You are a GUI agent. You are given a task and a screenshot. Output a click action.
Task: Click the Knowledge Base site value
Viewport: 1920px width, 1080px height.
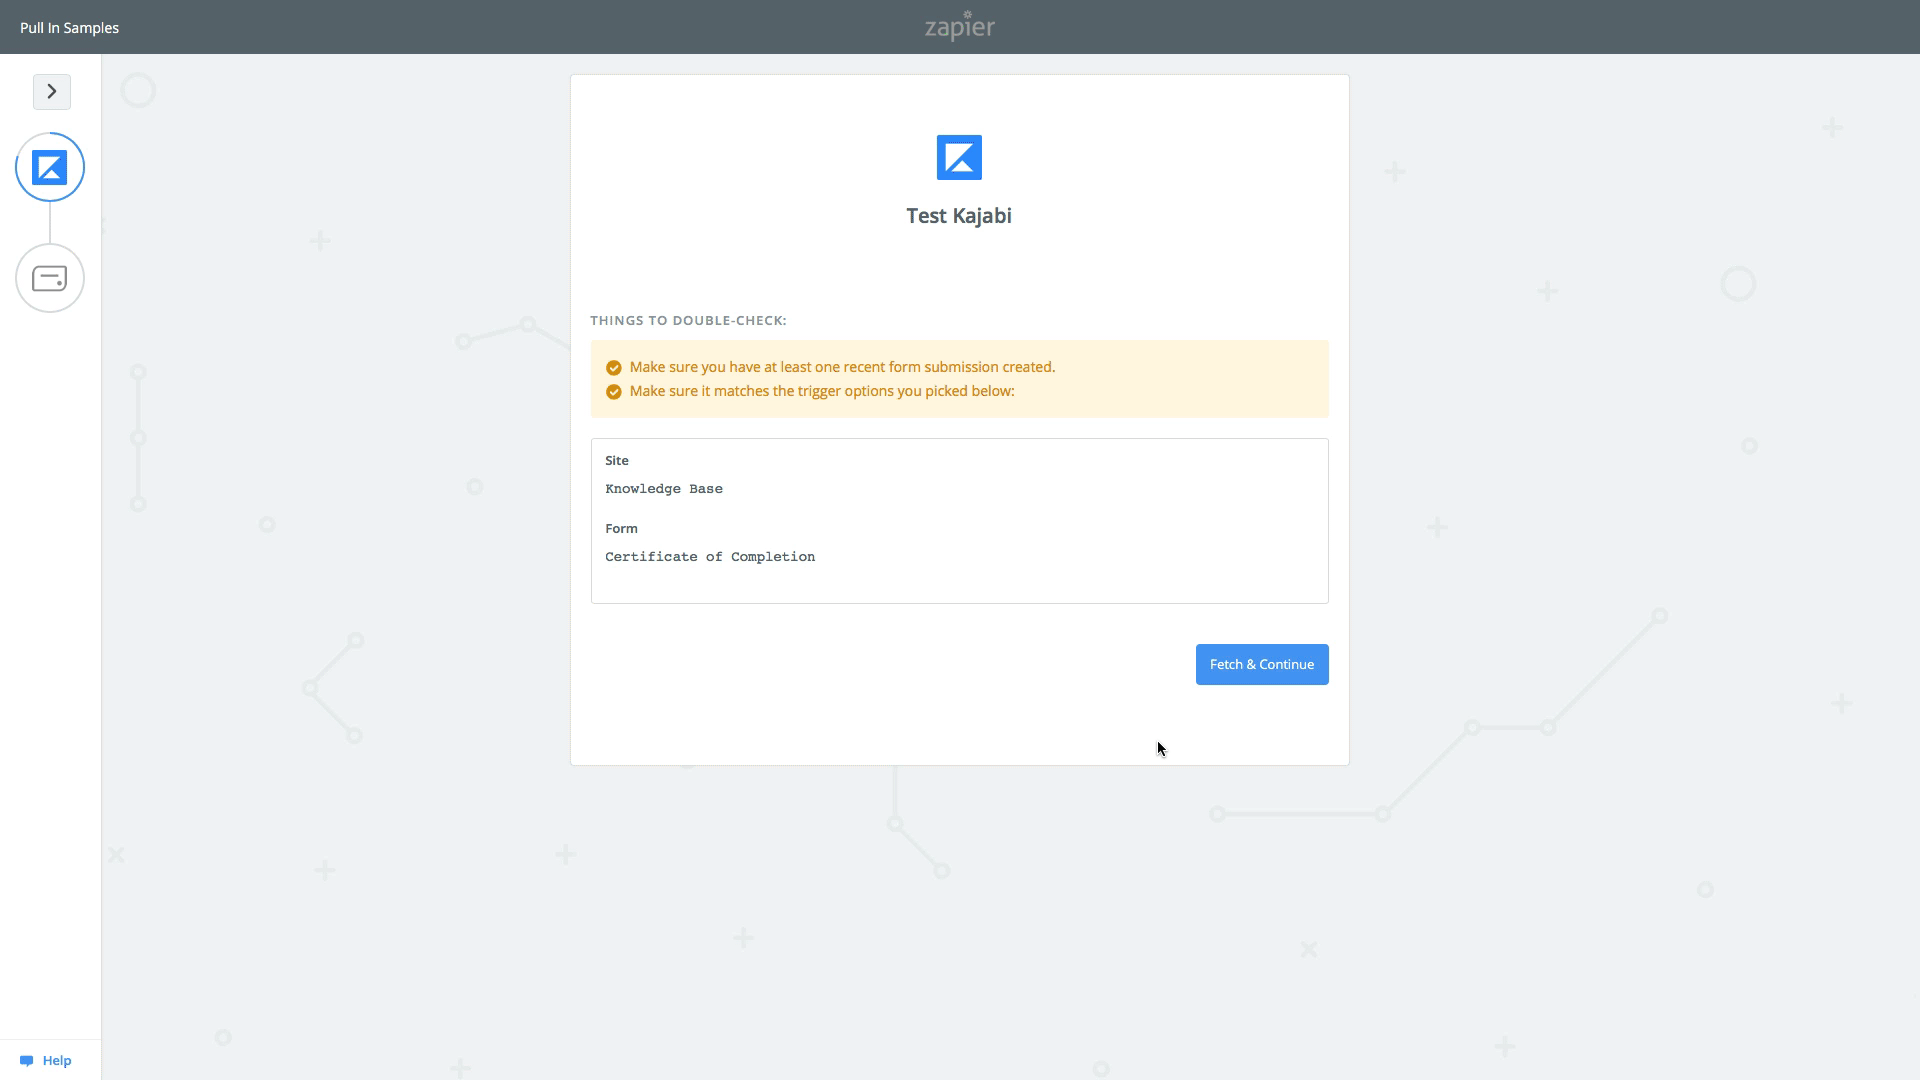click(664, 489)
